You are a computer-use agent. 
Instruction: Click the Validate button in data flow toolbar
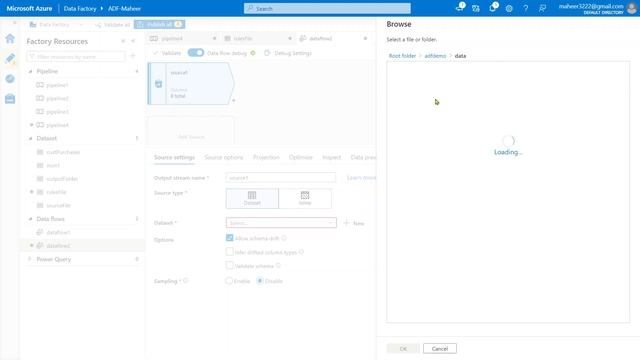pyautogui.click(x=167, y=53)
